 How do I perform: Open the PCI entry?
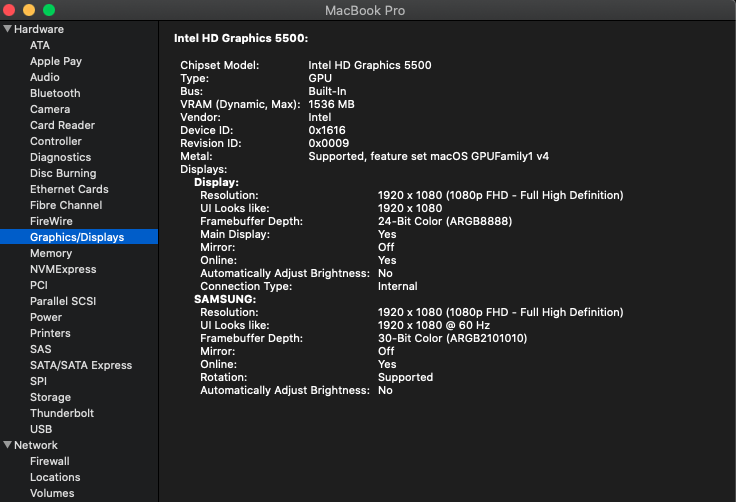pos(38,285)
